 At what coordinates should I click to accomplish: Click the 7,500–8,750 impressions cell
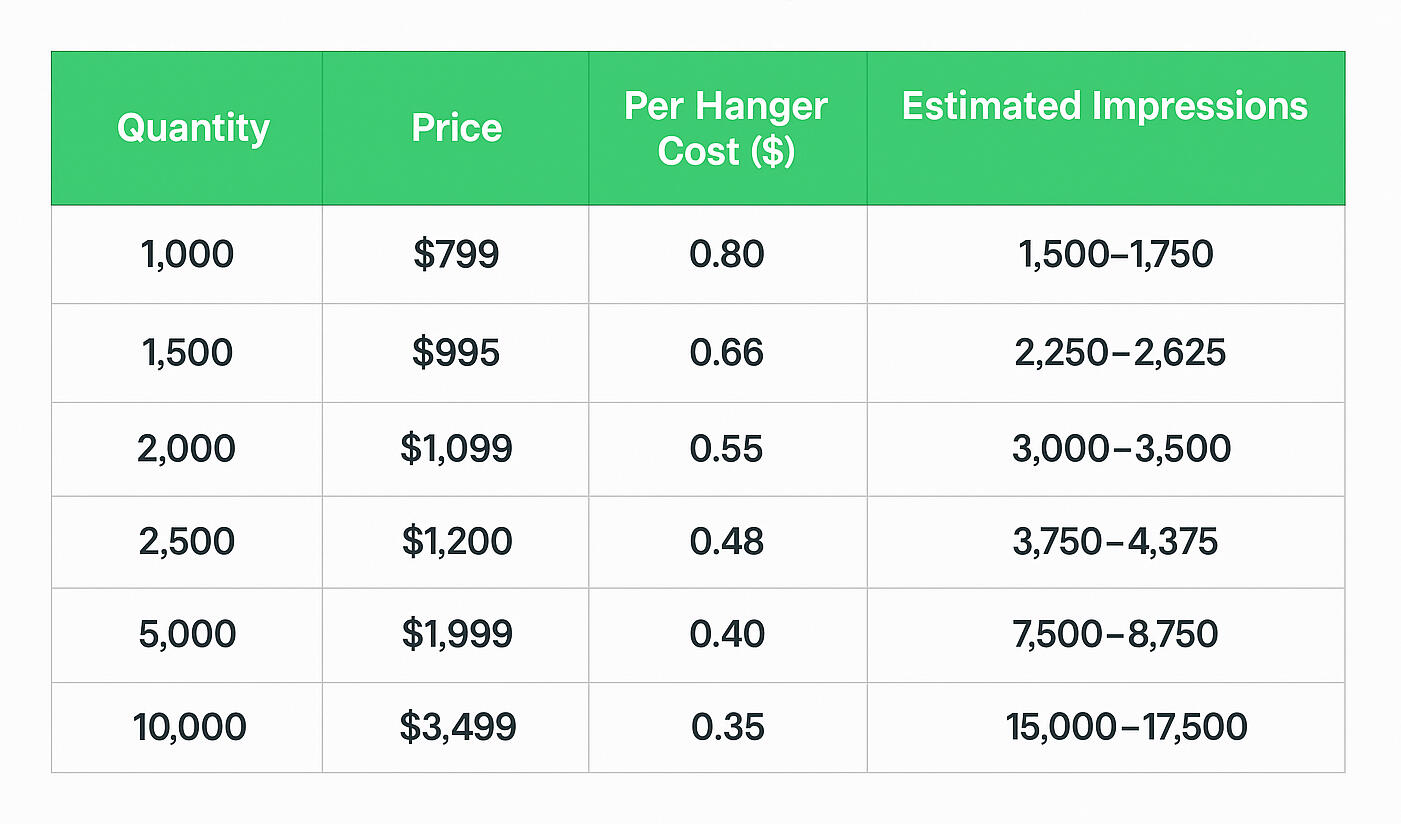1115,634
